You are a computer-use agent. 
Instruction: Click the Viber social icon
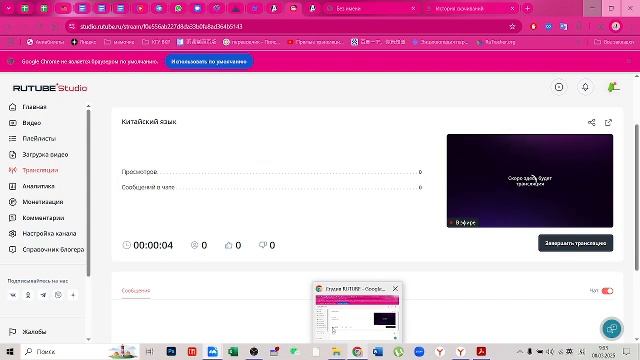58,295
